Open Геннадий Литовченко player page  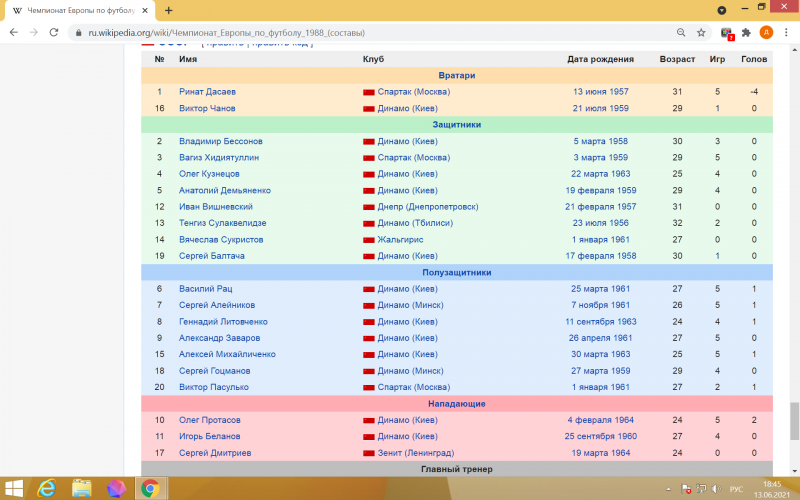pyautogui.click(x=223, y=322)
